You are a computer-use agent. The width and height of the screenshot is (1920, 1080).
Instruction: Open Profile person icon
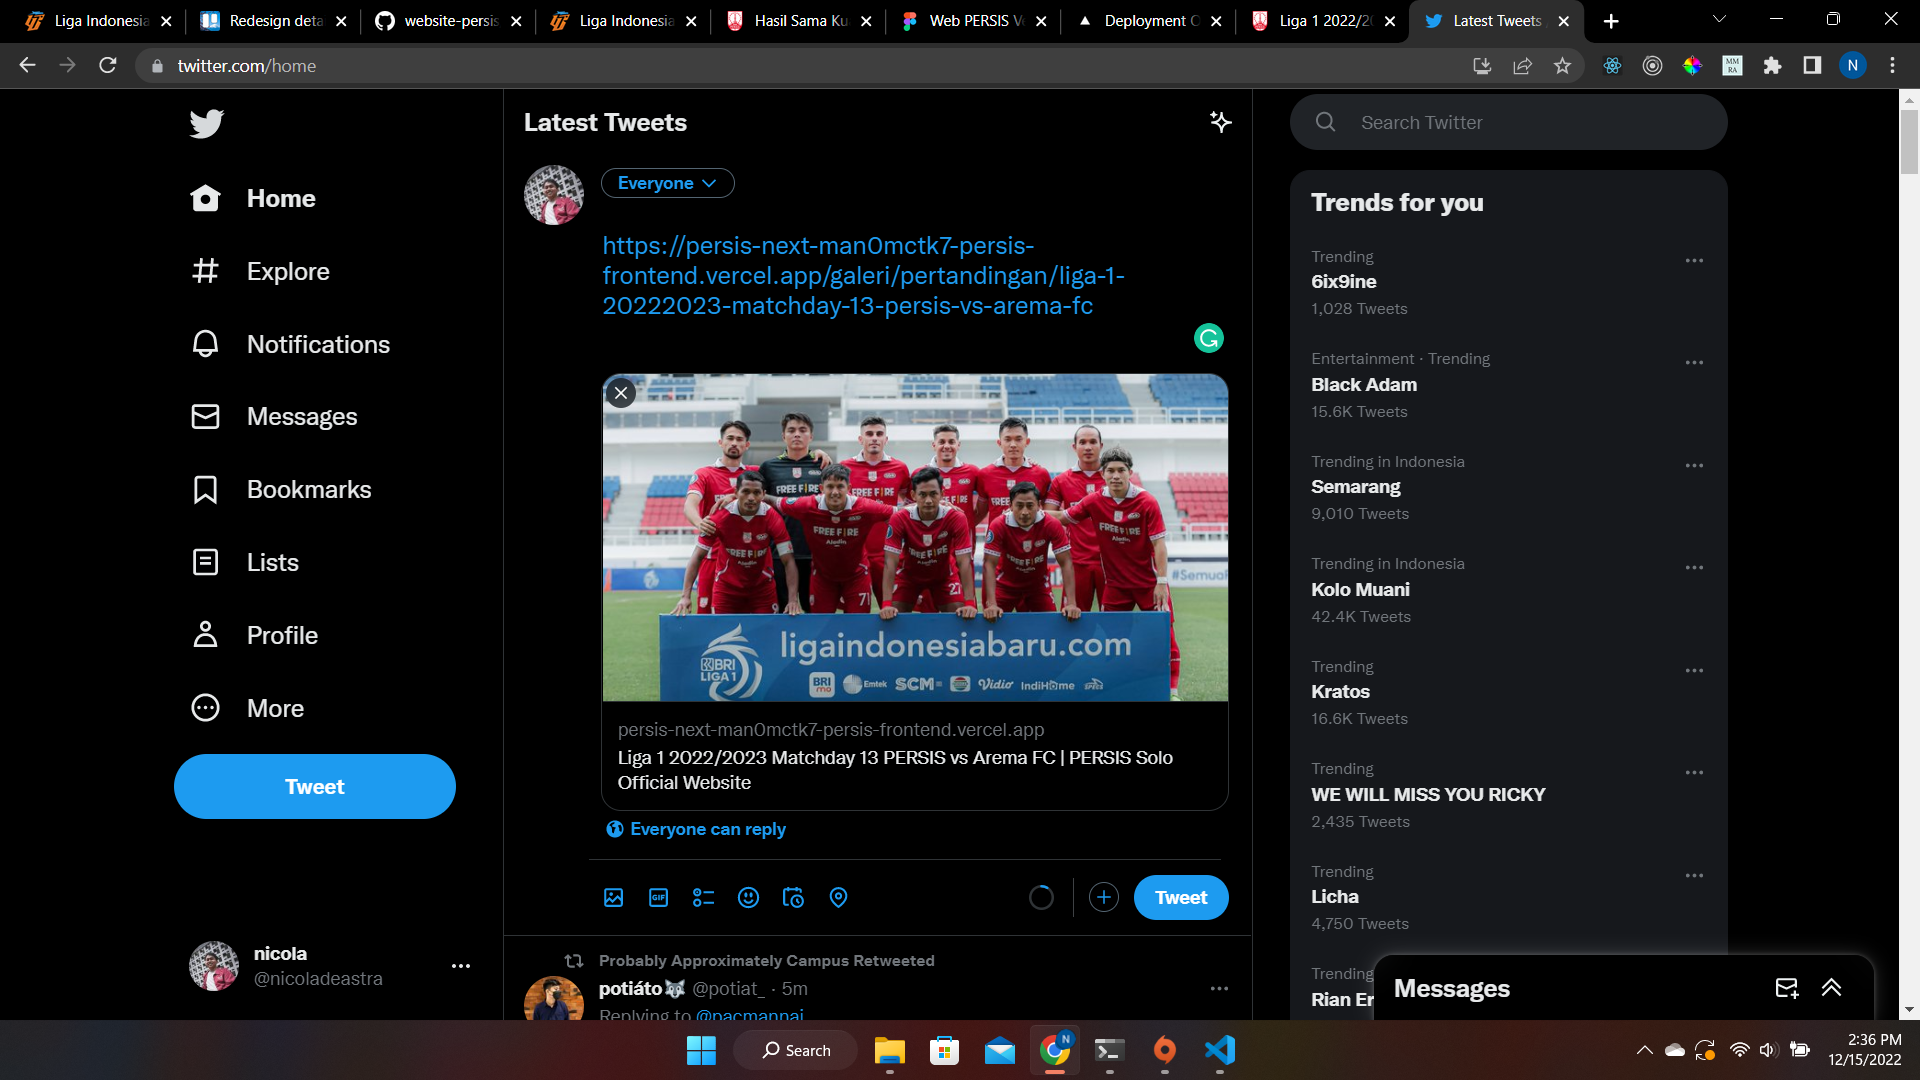coord(205,635)
